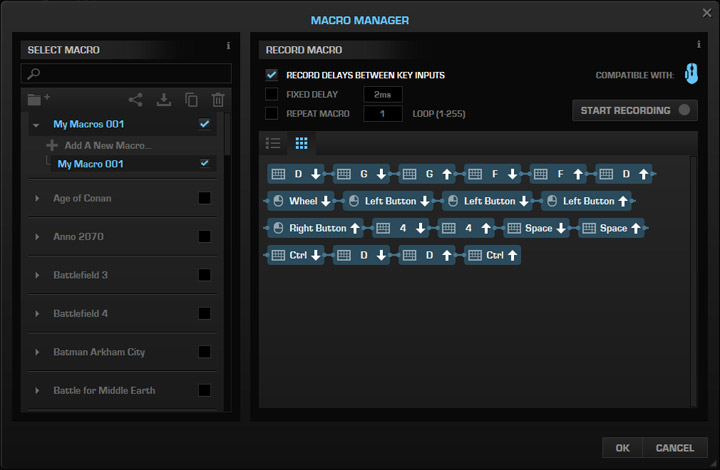This screenshot has height=470, width=720.
Task: Click the macro list vertical scrollbar
Action: coord(227,133)
